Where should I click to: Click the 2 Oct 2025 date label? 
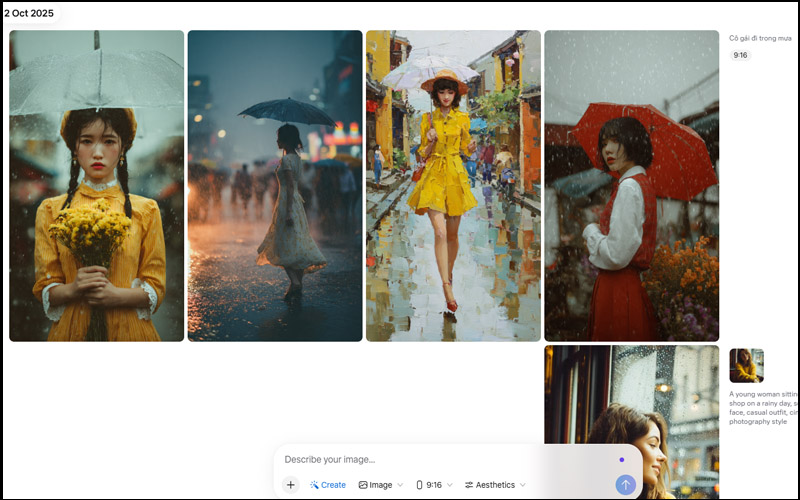[x=30, y=13]
